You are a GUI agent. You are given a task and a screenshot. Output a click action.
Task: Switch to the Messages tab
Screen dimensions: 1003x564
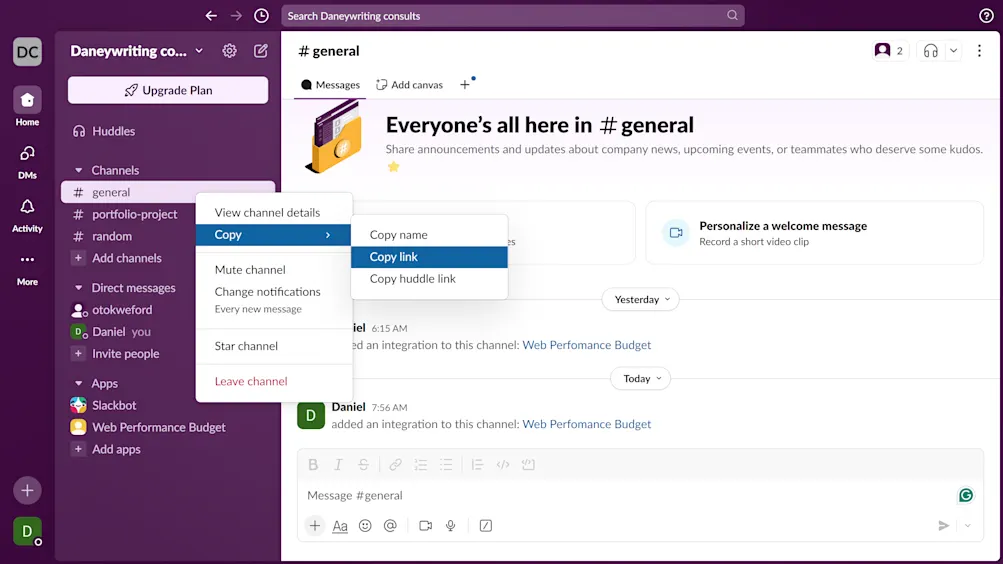330,85
